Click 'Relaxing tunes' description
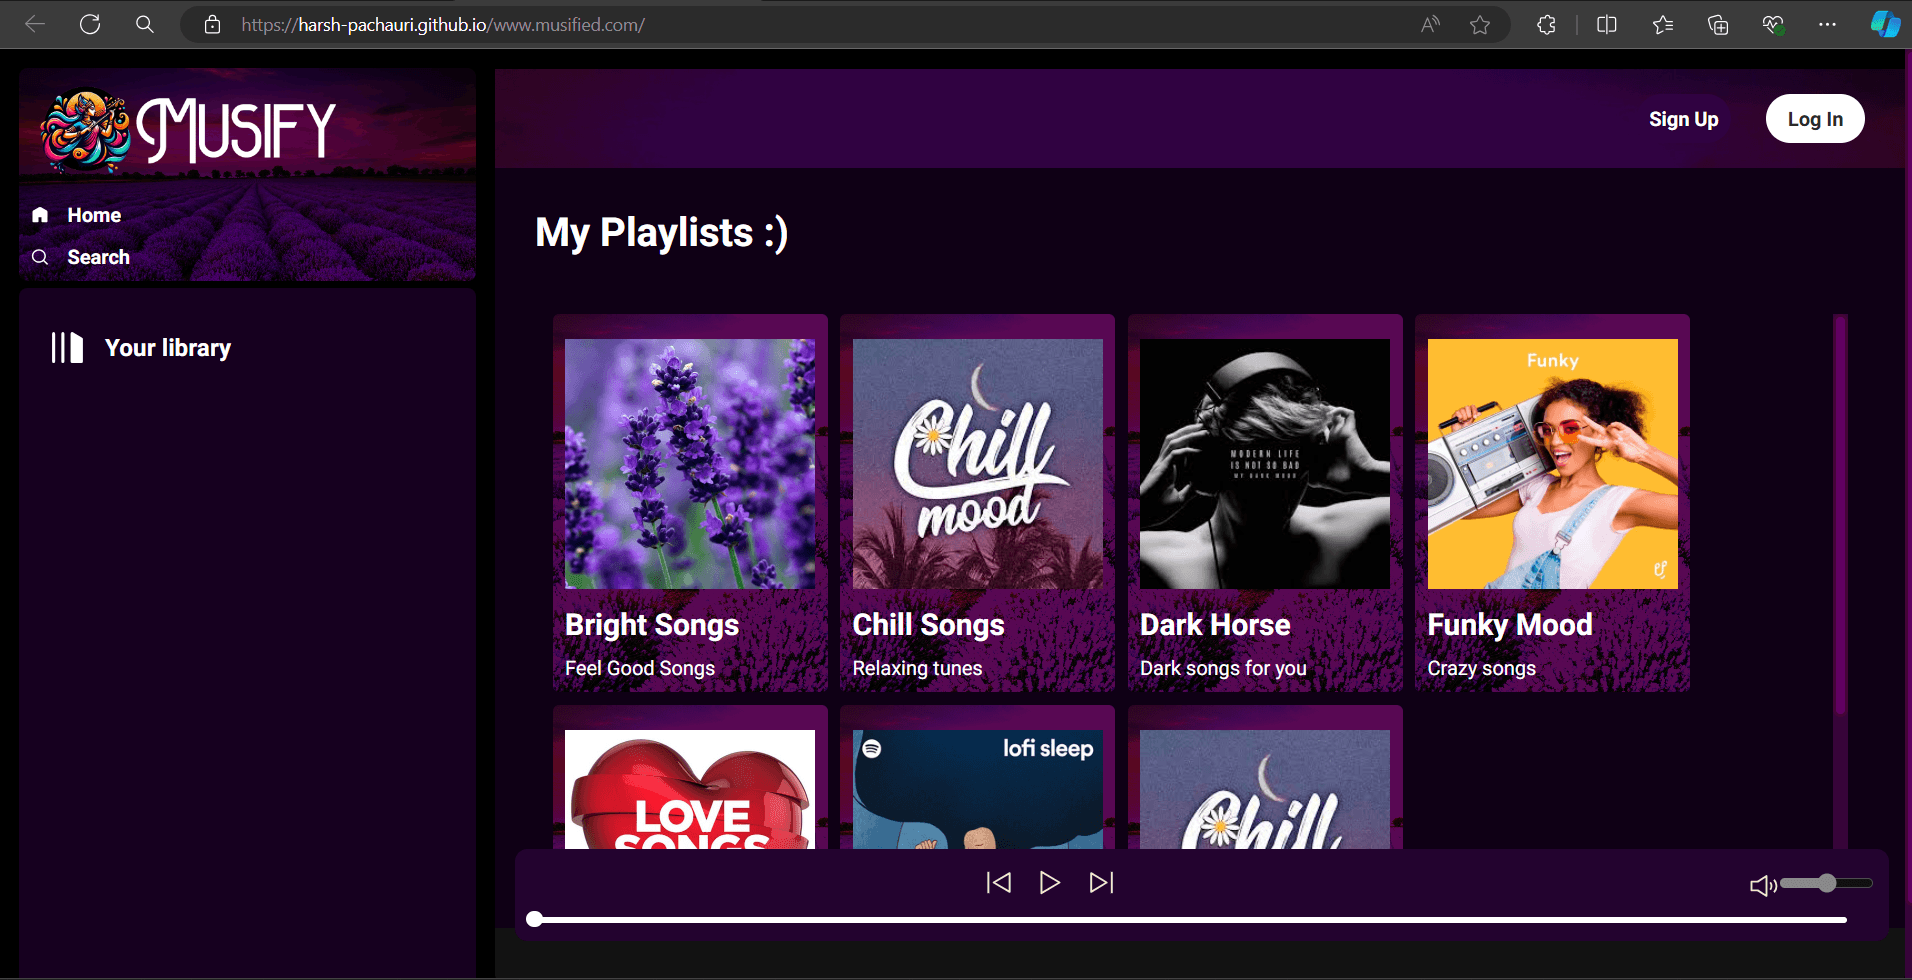The width and height of the screenshot is (1912, 980). tap(917, 668)
